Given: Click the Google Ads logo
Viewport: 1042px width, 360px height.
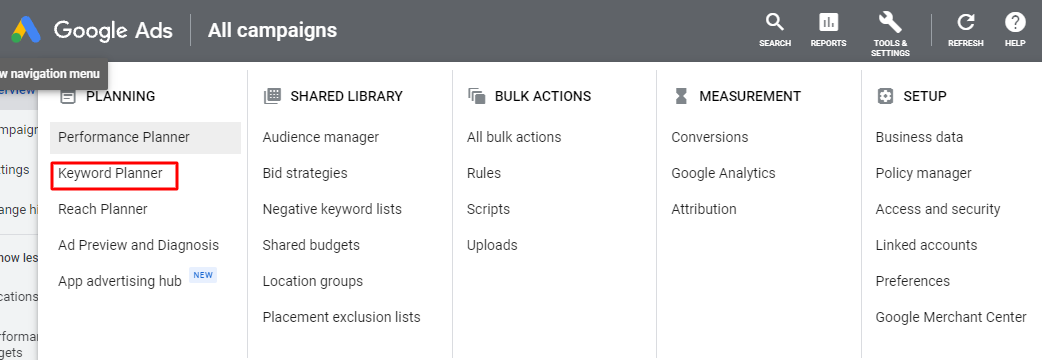Looking at the screenshot, I should pos(27,31).
